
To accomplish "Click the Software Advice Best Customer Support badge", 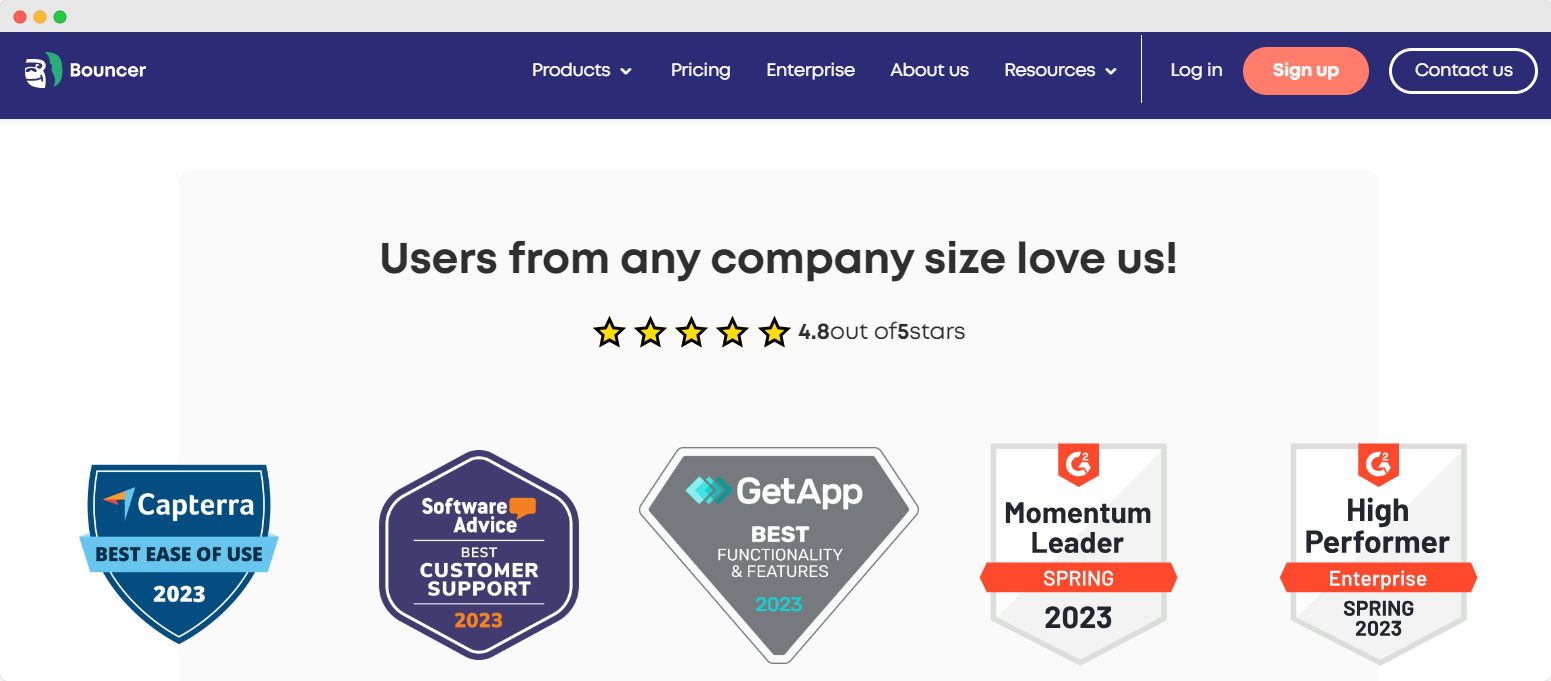I will click(x=479, y=555).
